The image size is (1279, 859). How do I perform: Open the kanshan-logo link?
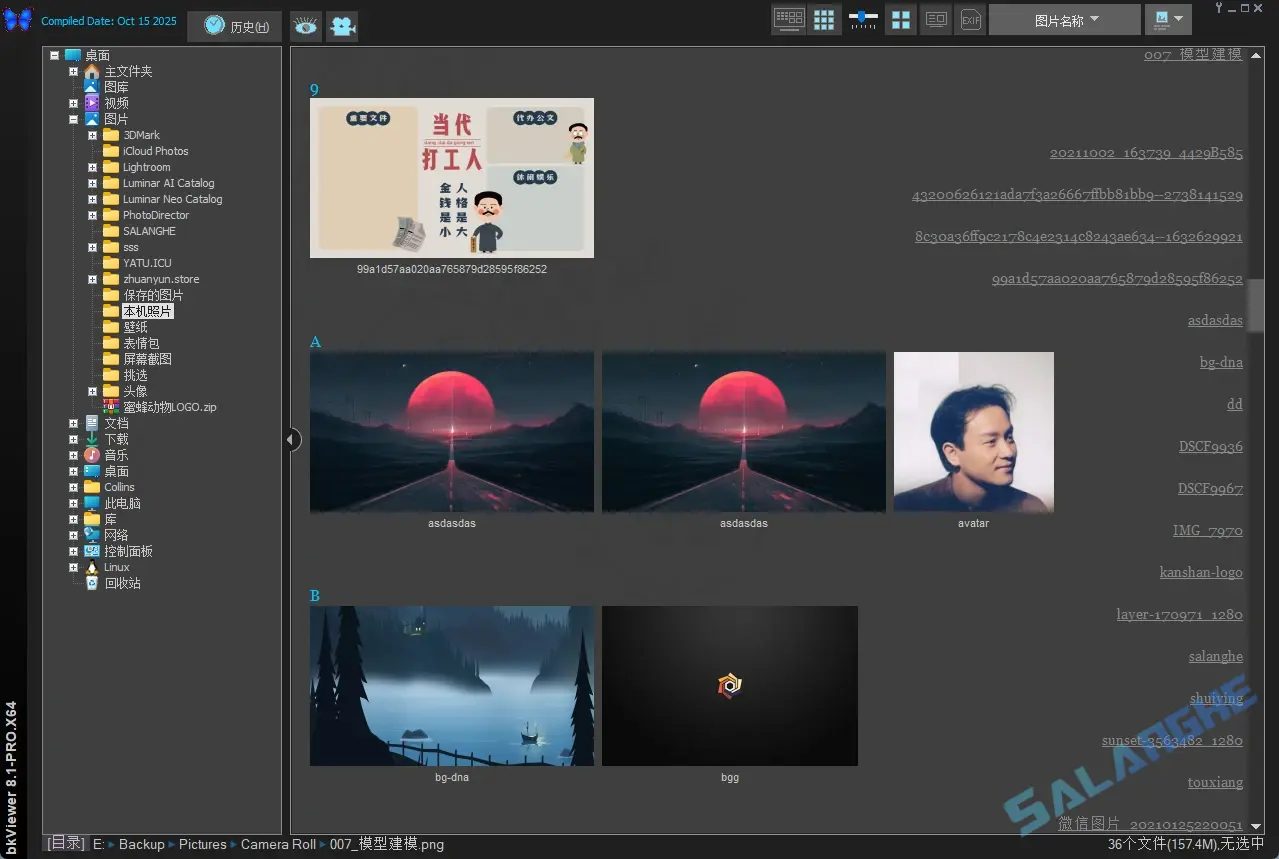click(x=1201, y=572)
